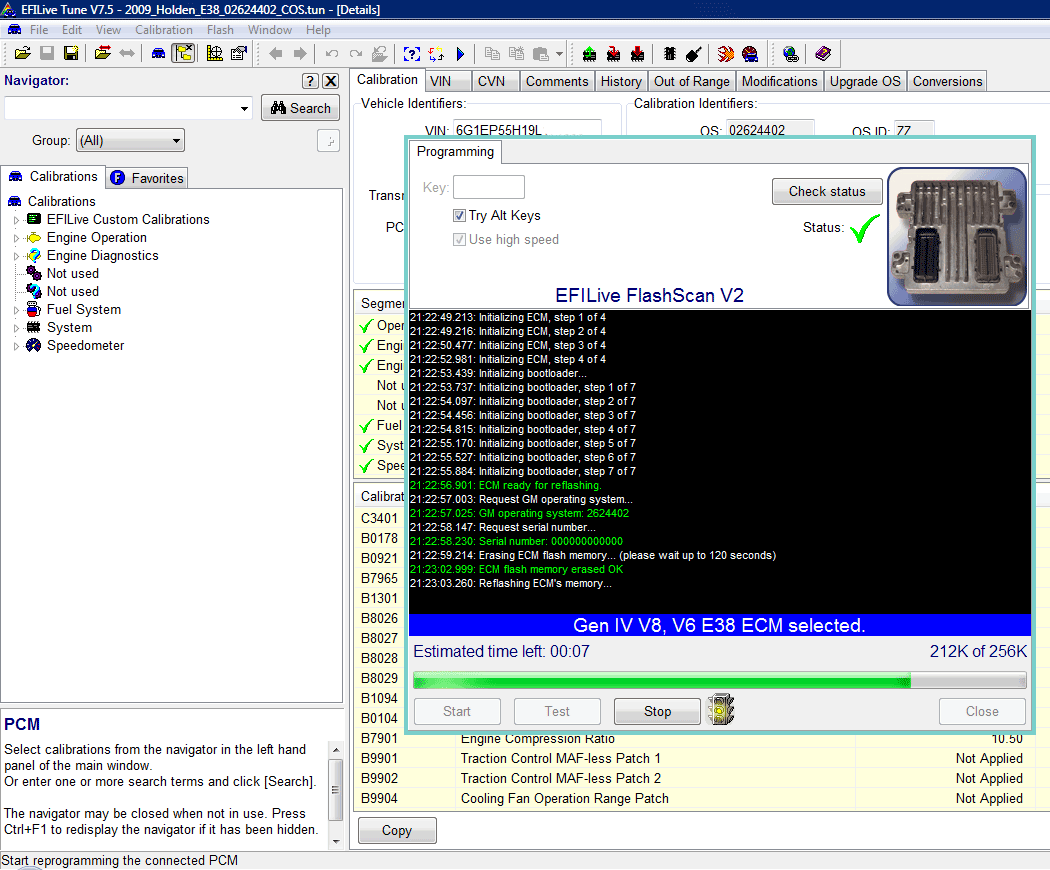Image resolution: width=1050 pixels, height=870 pixels.
Task: Open the EFILive website globe icon
Action: click(x=788, y=53)
